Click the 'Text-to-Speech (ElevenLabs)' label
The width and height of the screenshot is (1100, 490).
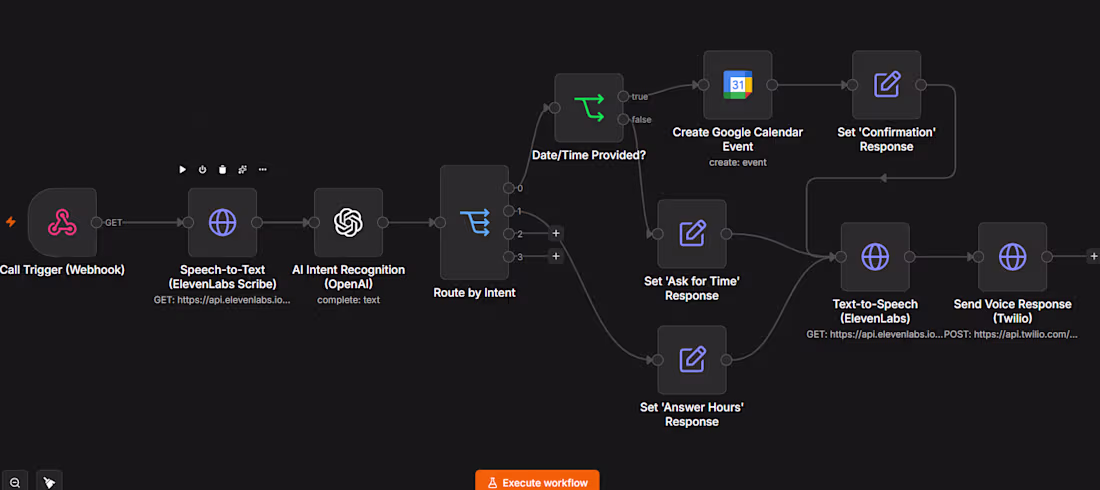coord(876,311)
